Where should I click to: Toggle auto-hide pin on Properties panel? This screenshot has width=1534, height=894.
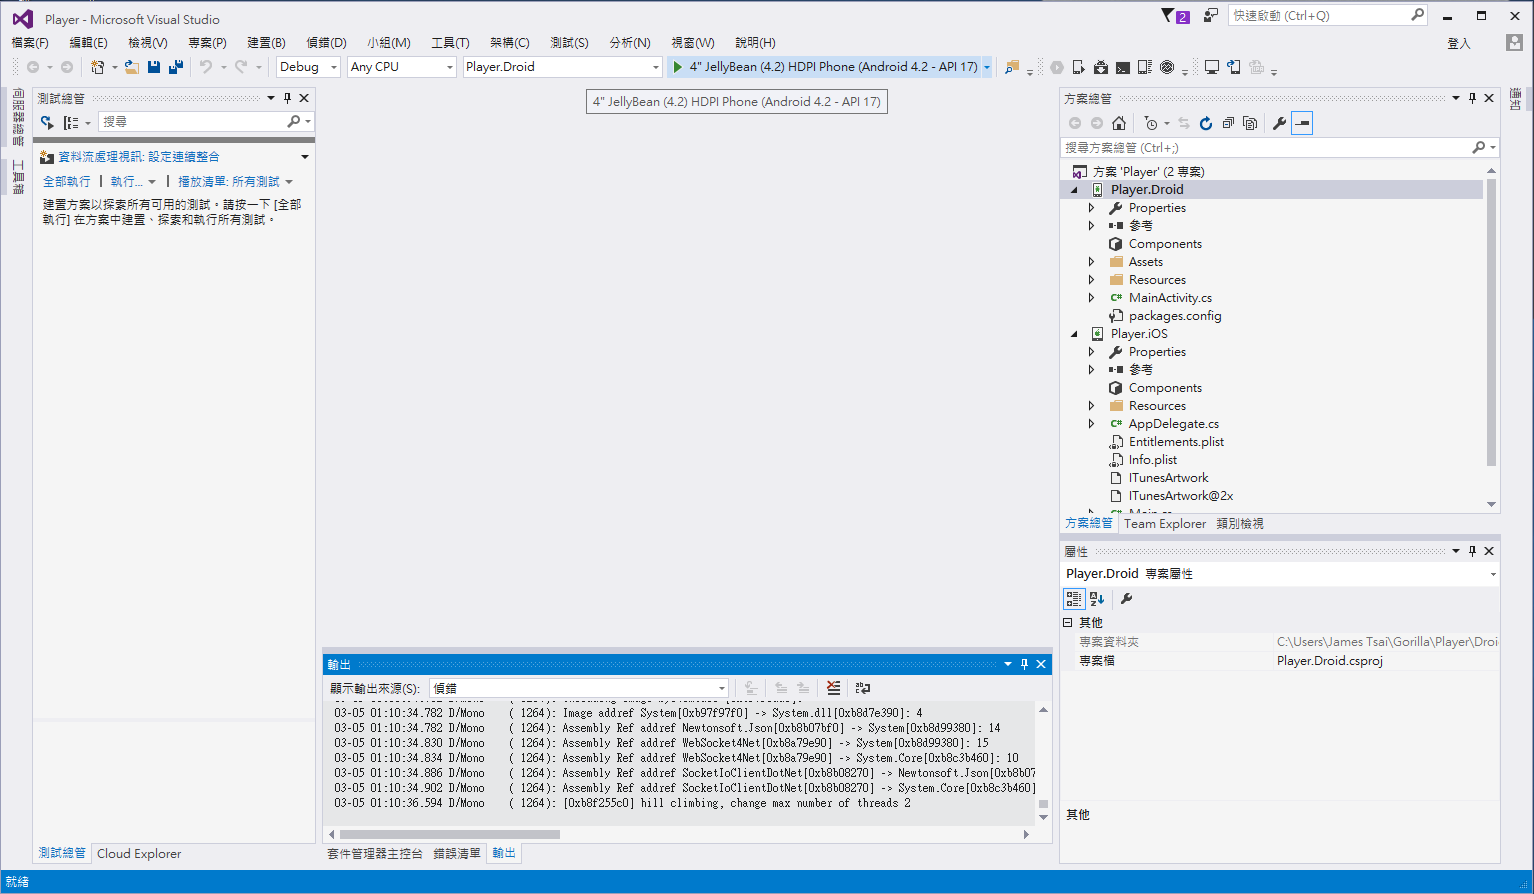point(1472,551)
